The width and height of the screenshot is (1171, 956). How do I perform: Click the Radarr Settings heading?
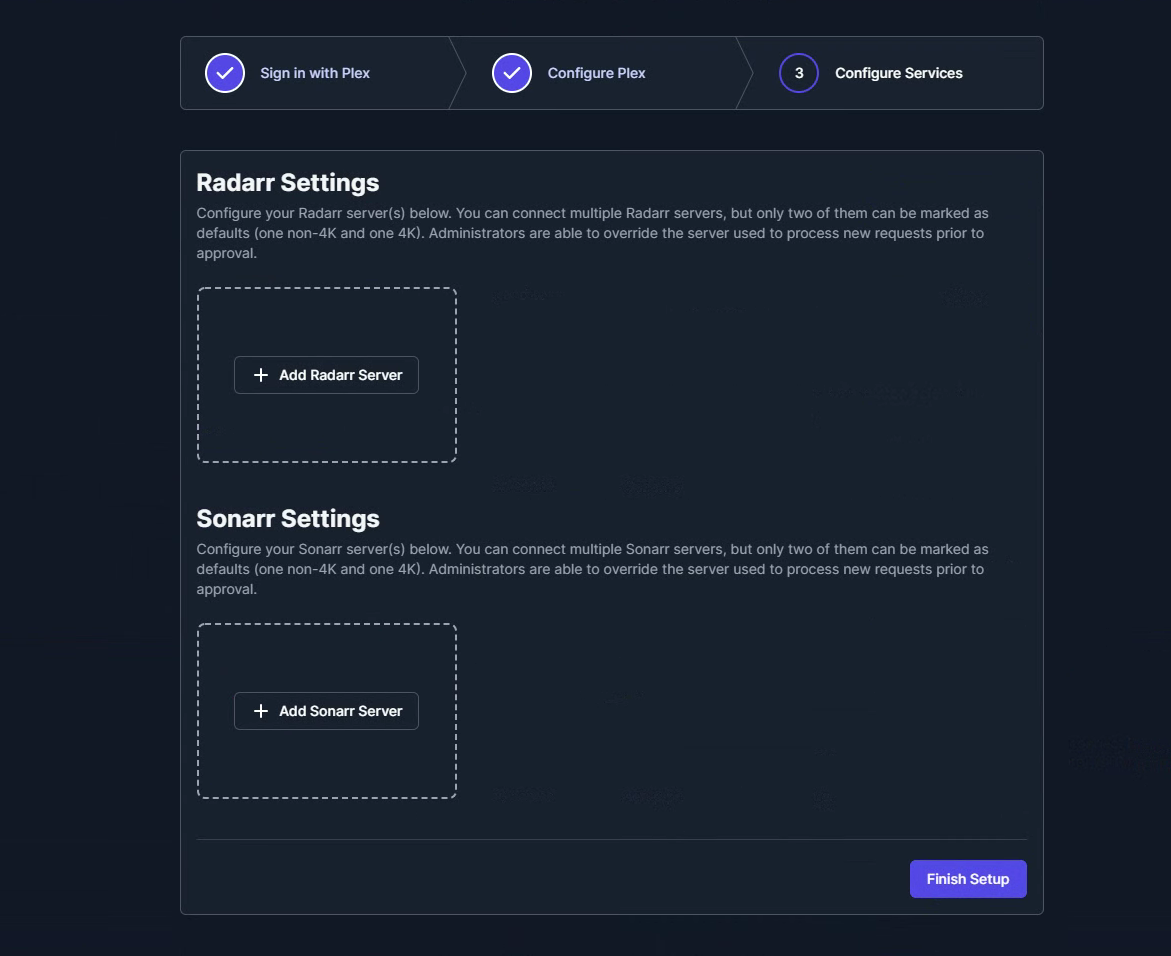pos(288,183)
